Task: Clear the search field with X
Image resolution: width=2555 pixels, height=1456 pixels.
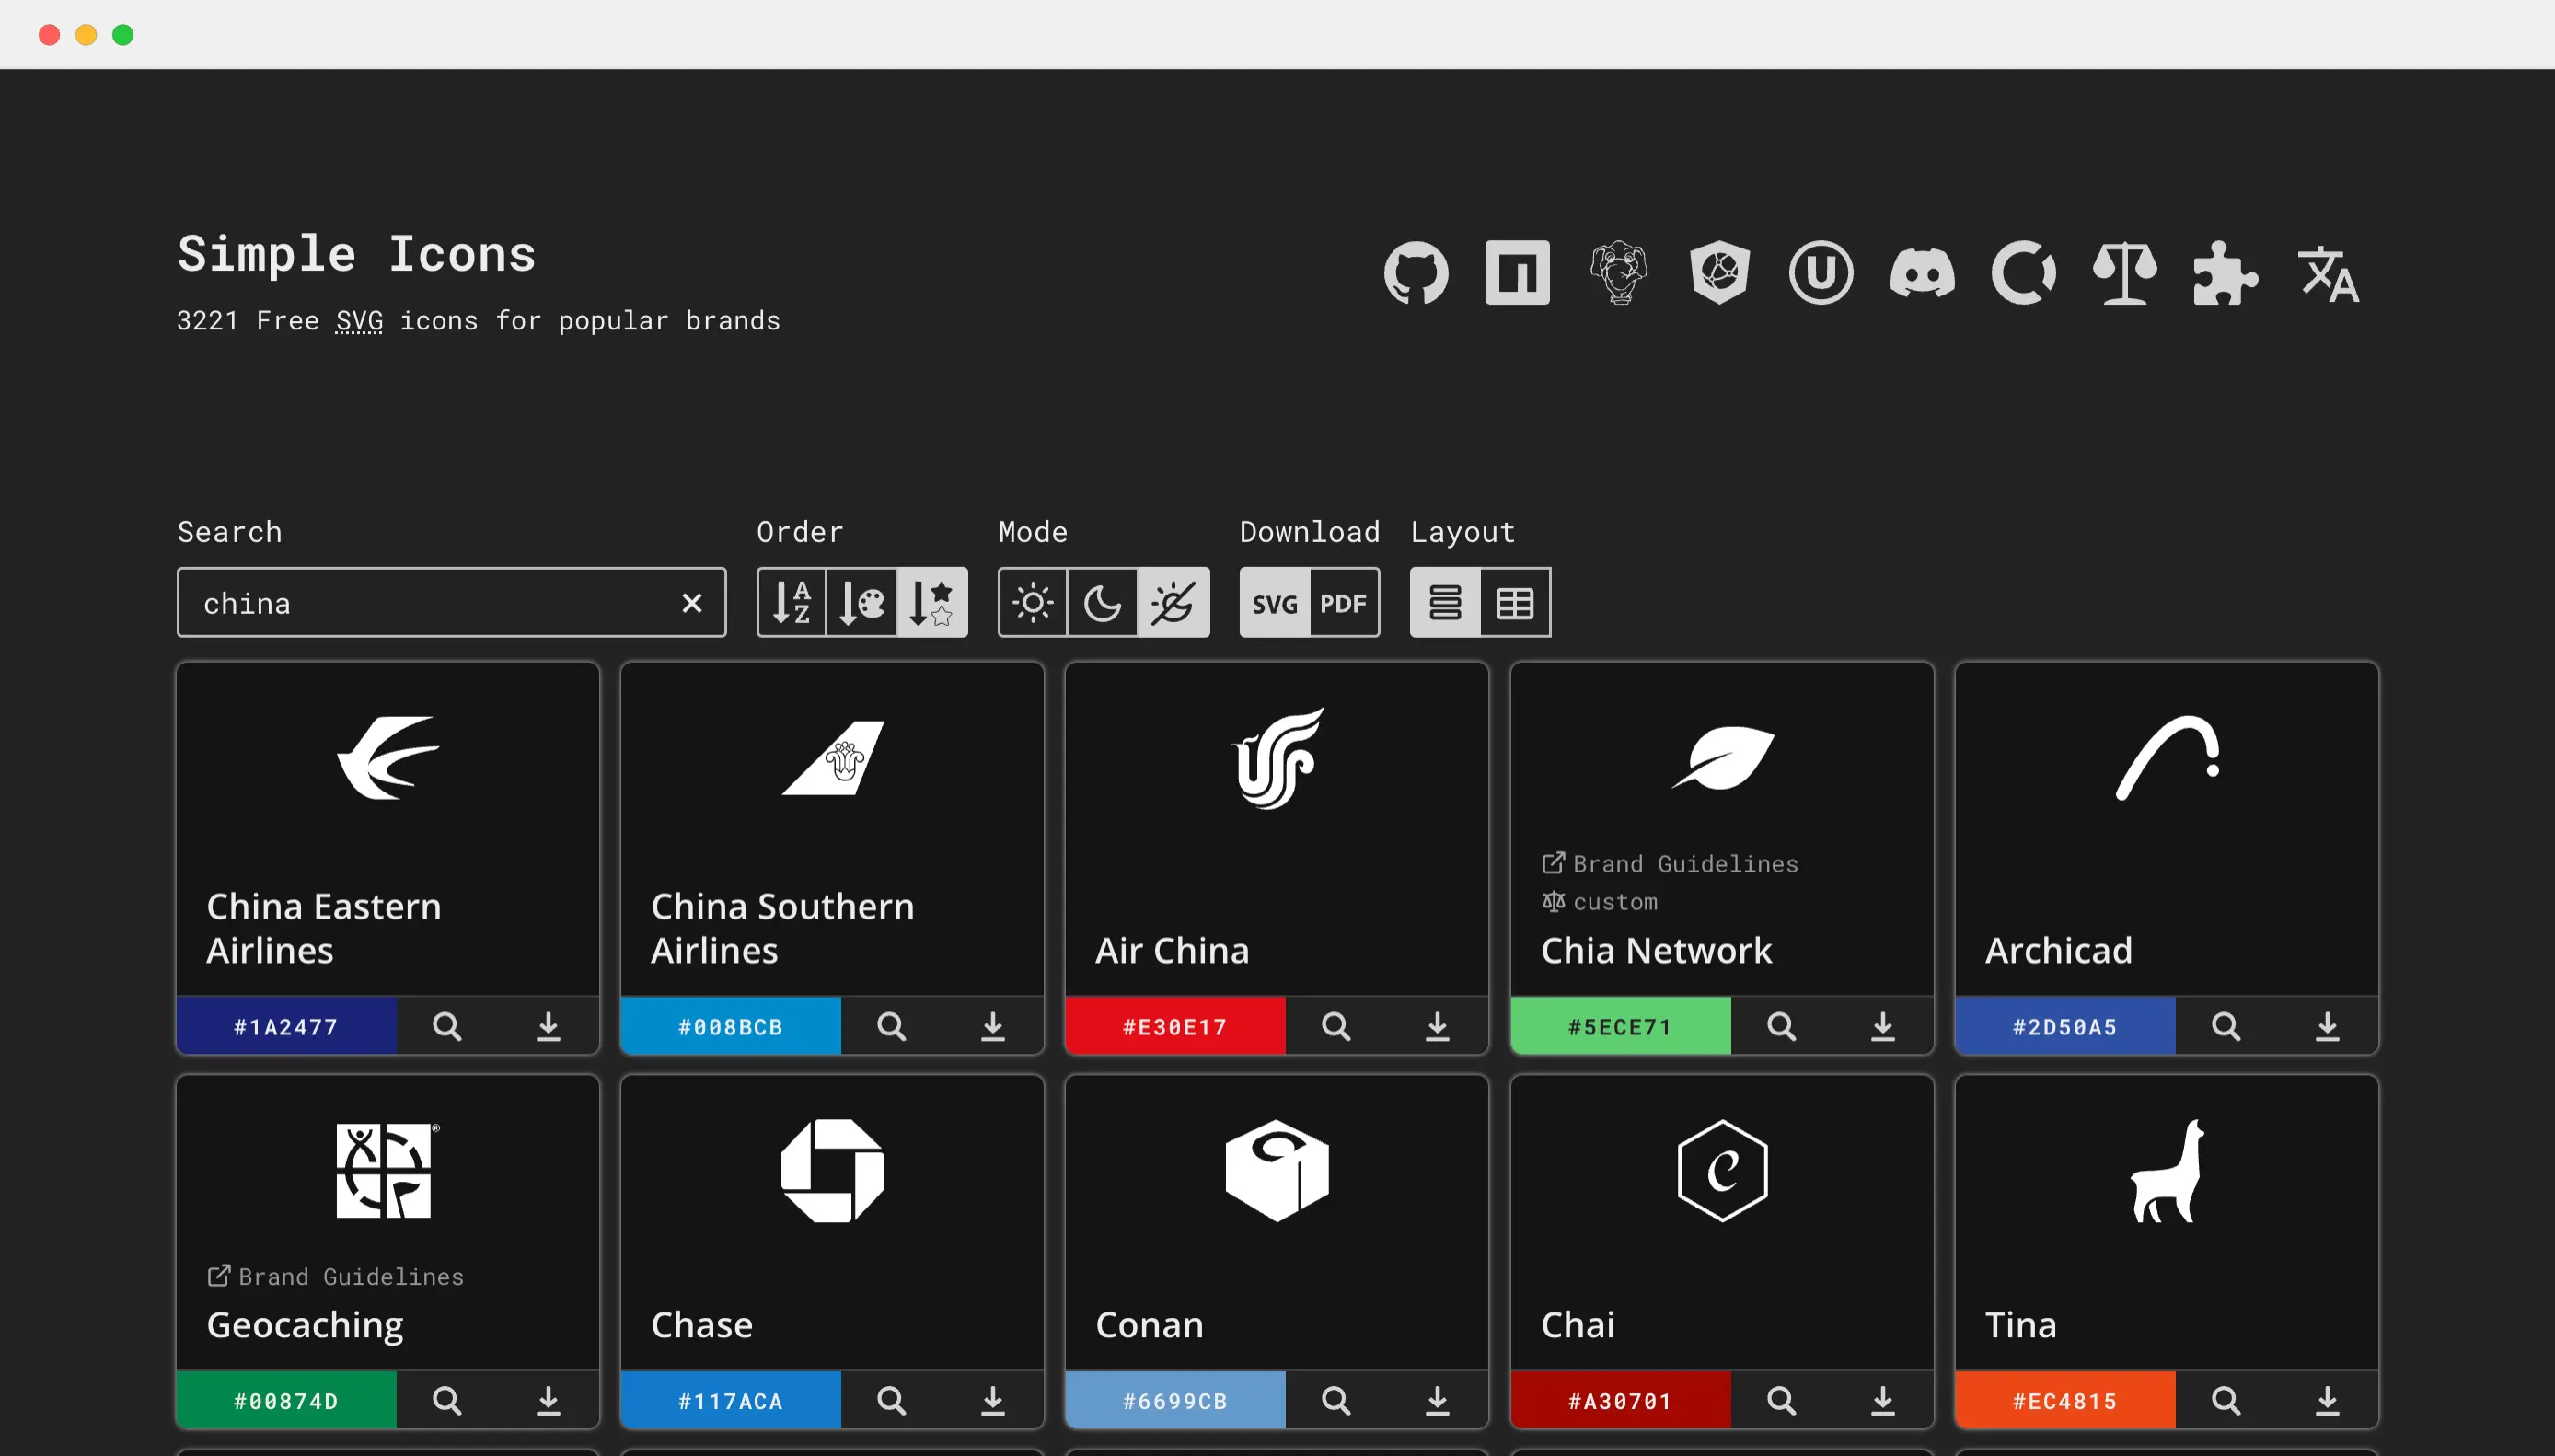Action: point(692,603)
